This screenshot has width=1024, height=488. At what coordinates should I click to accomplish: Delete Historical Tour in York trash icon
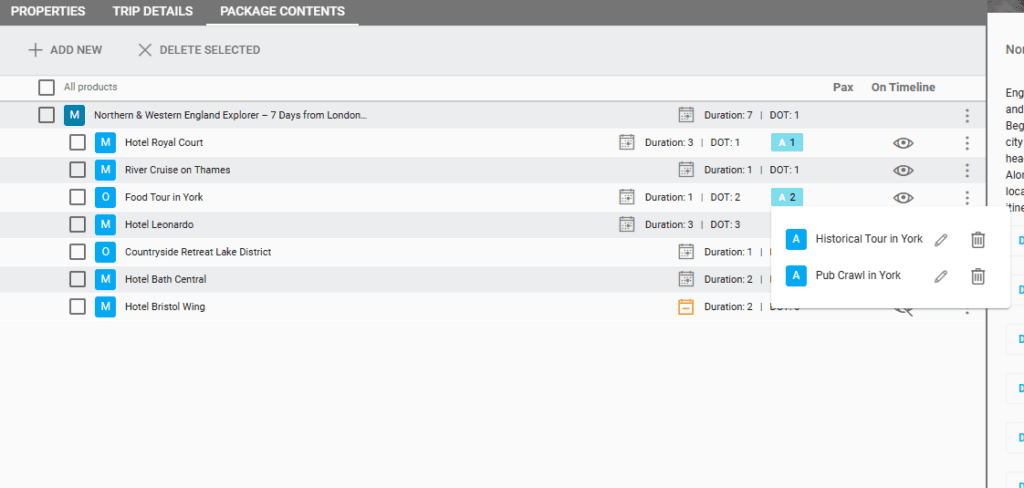click(978, 240)
